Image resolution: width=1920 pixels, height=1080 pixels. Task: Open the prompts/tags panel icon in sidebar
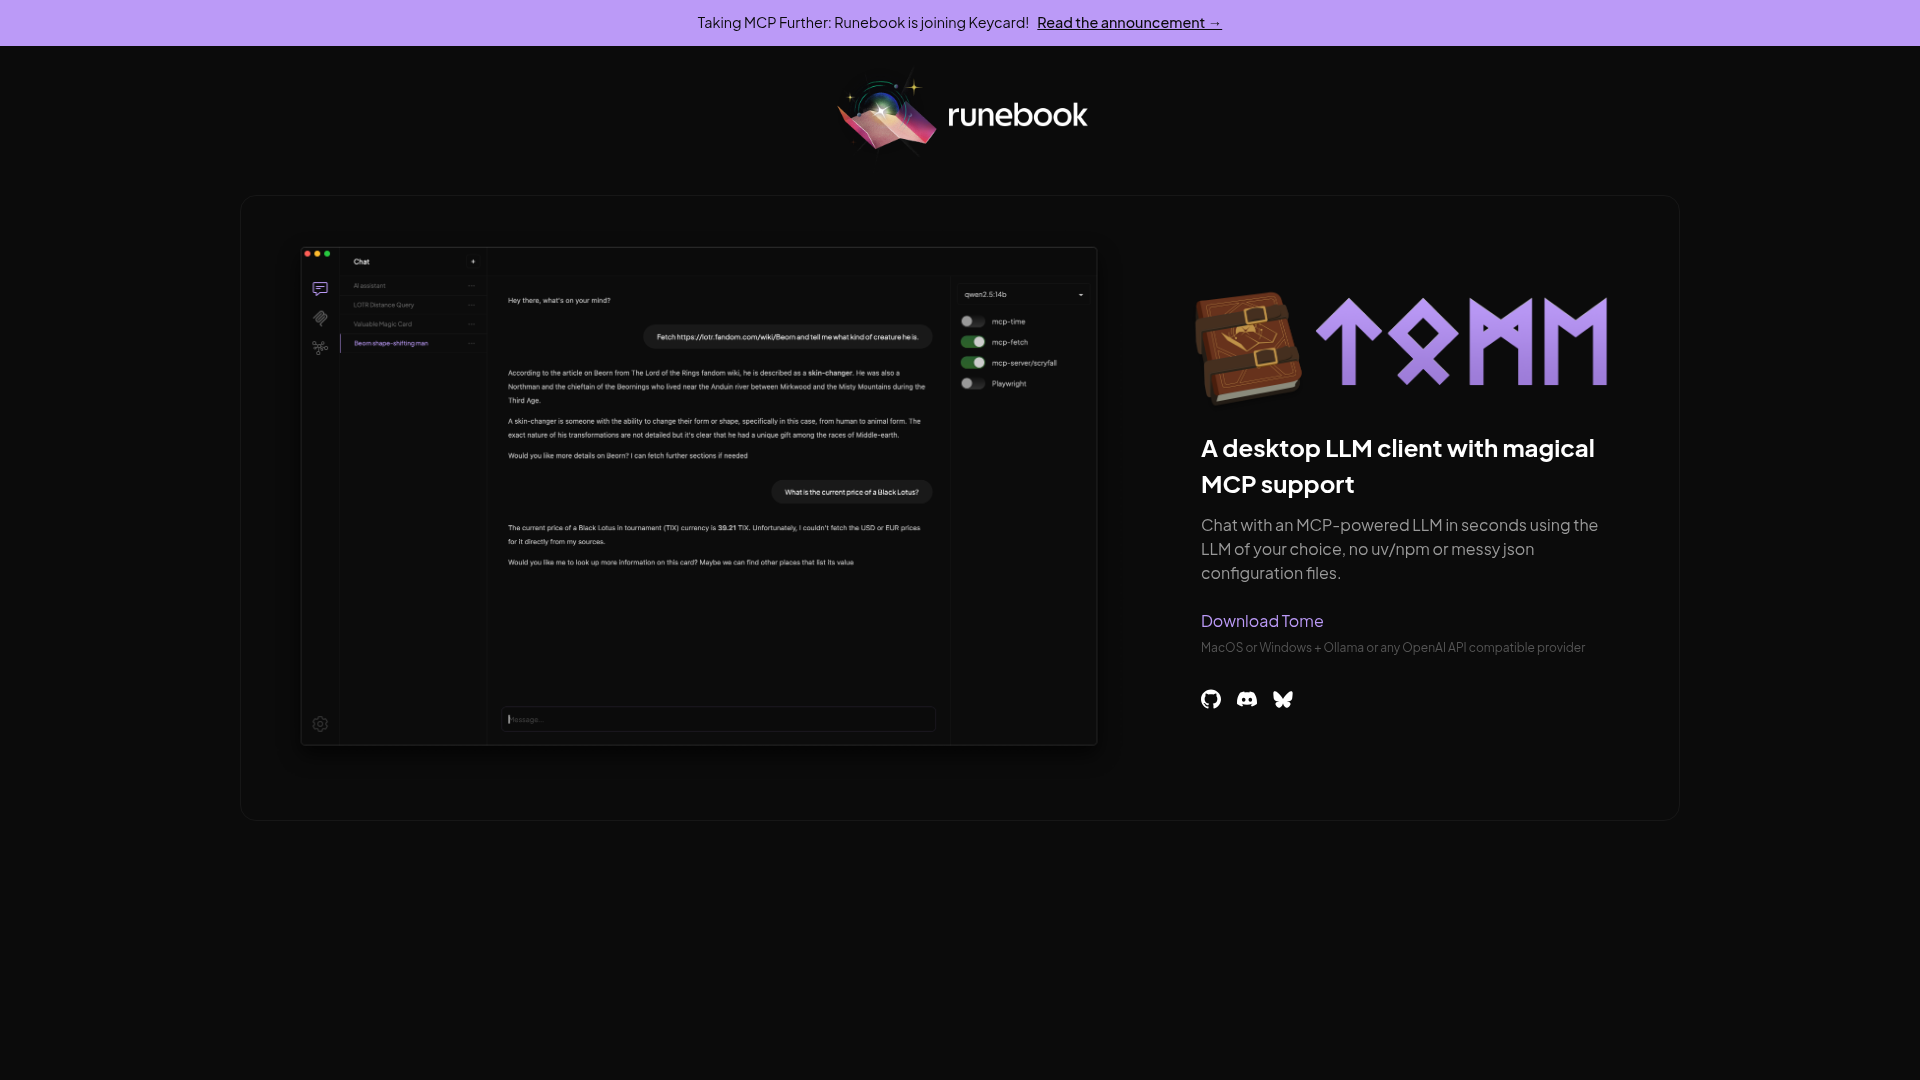[x=320, y=318]
